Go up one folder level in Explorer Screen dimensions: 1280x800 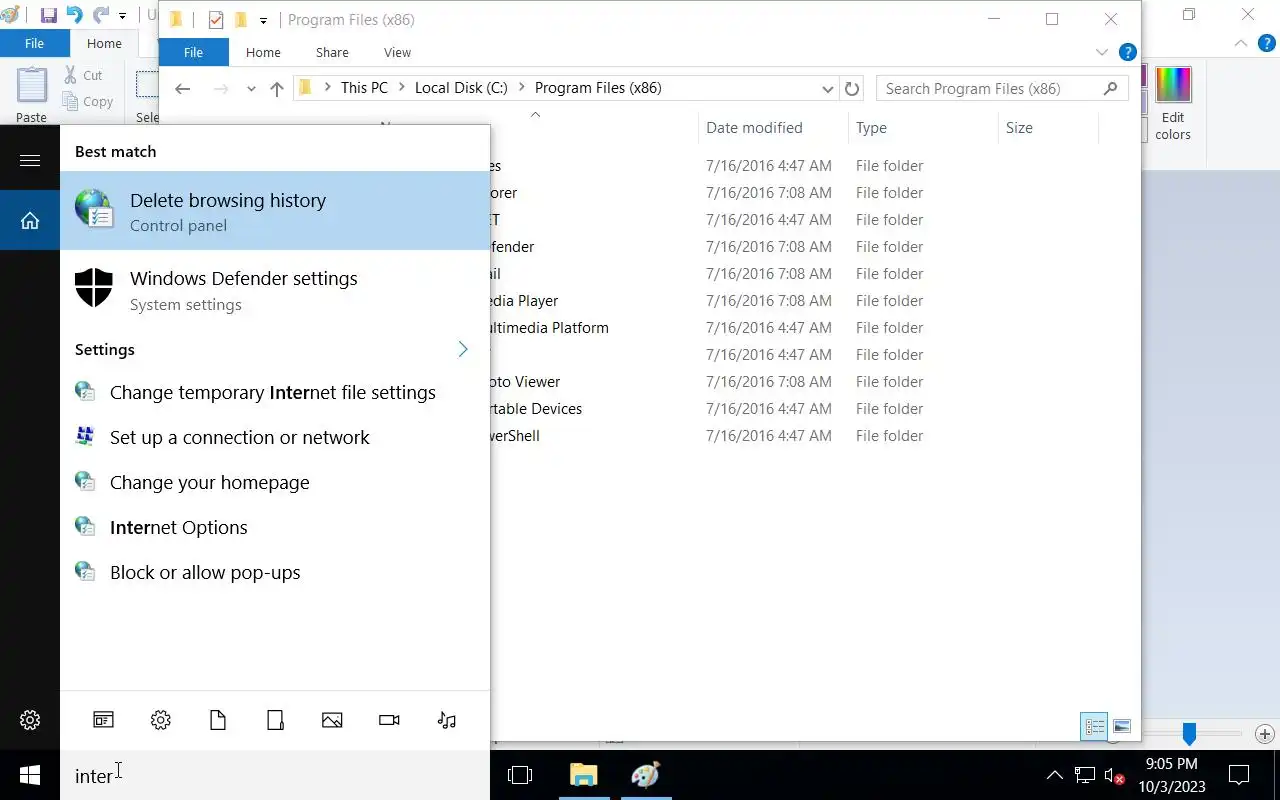coord(277,89)
